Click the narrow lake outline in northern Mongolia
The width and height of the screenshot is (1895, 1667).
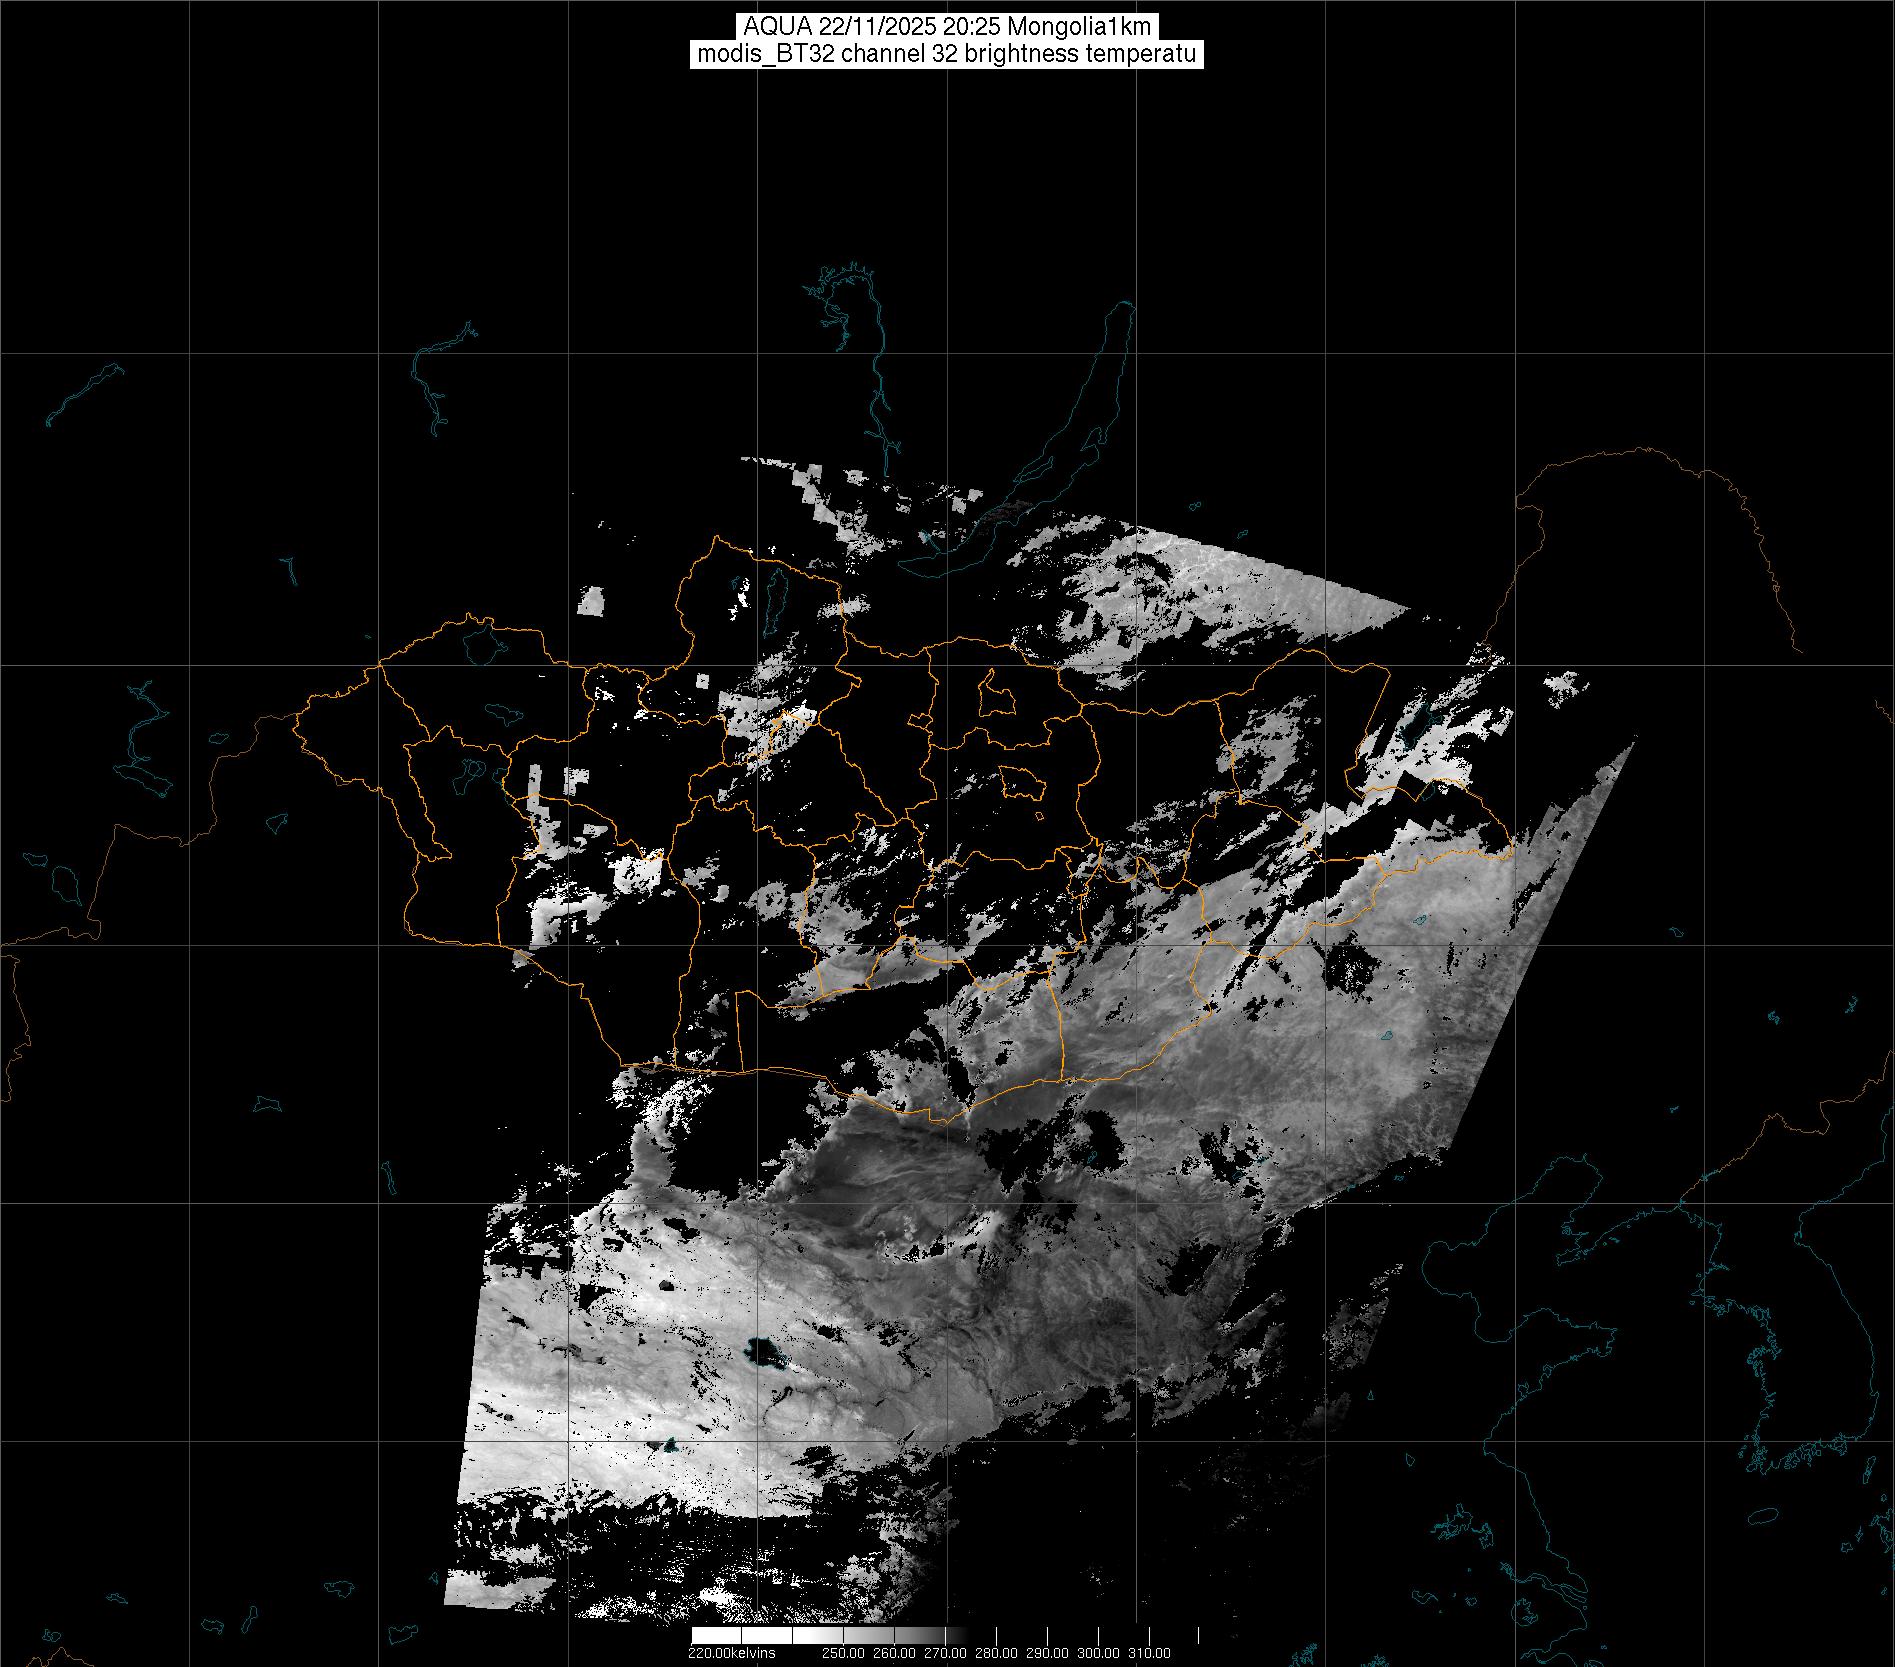(x=774, y=598)
